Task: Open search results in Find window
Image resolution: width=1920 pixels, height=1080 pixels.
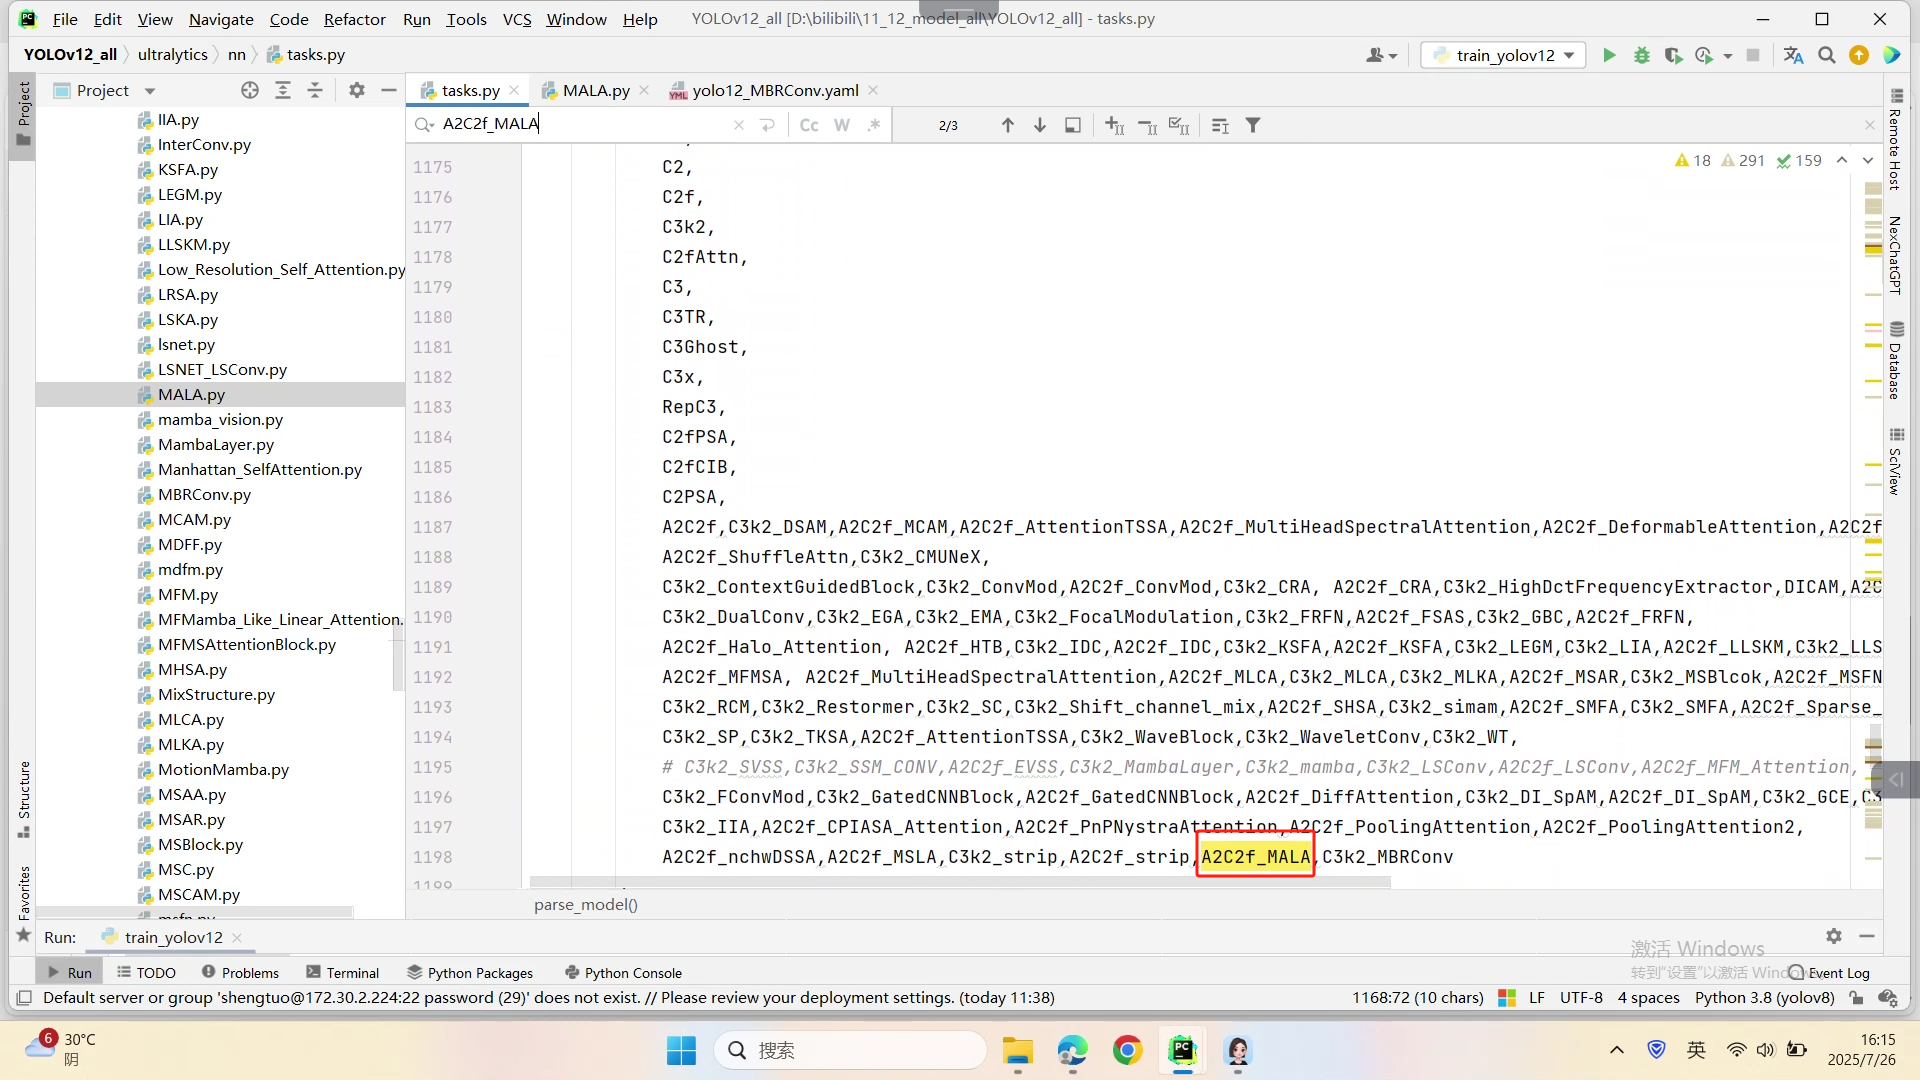Action: (1072, 125)
